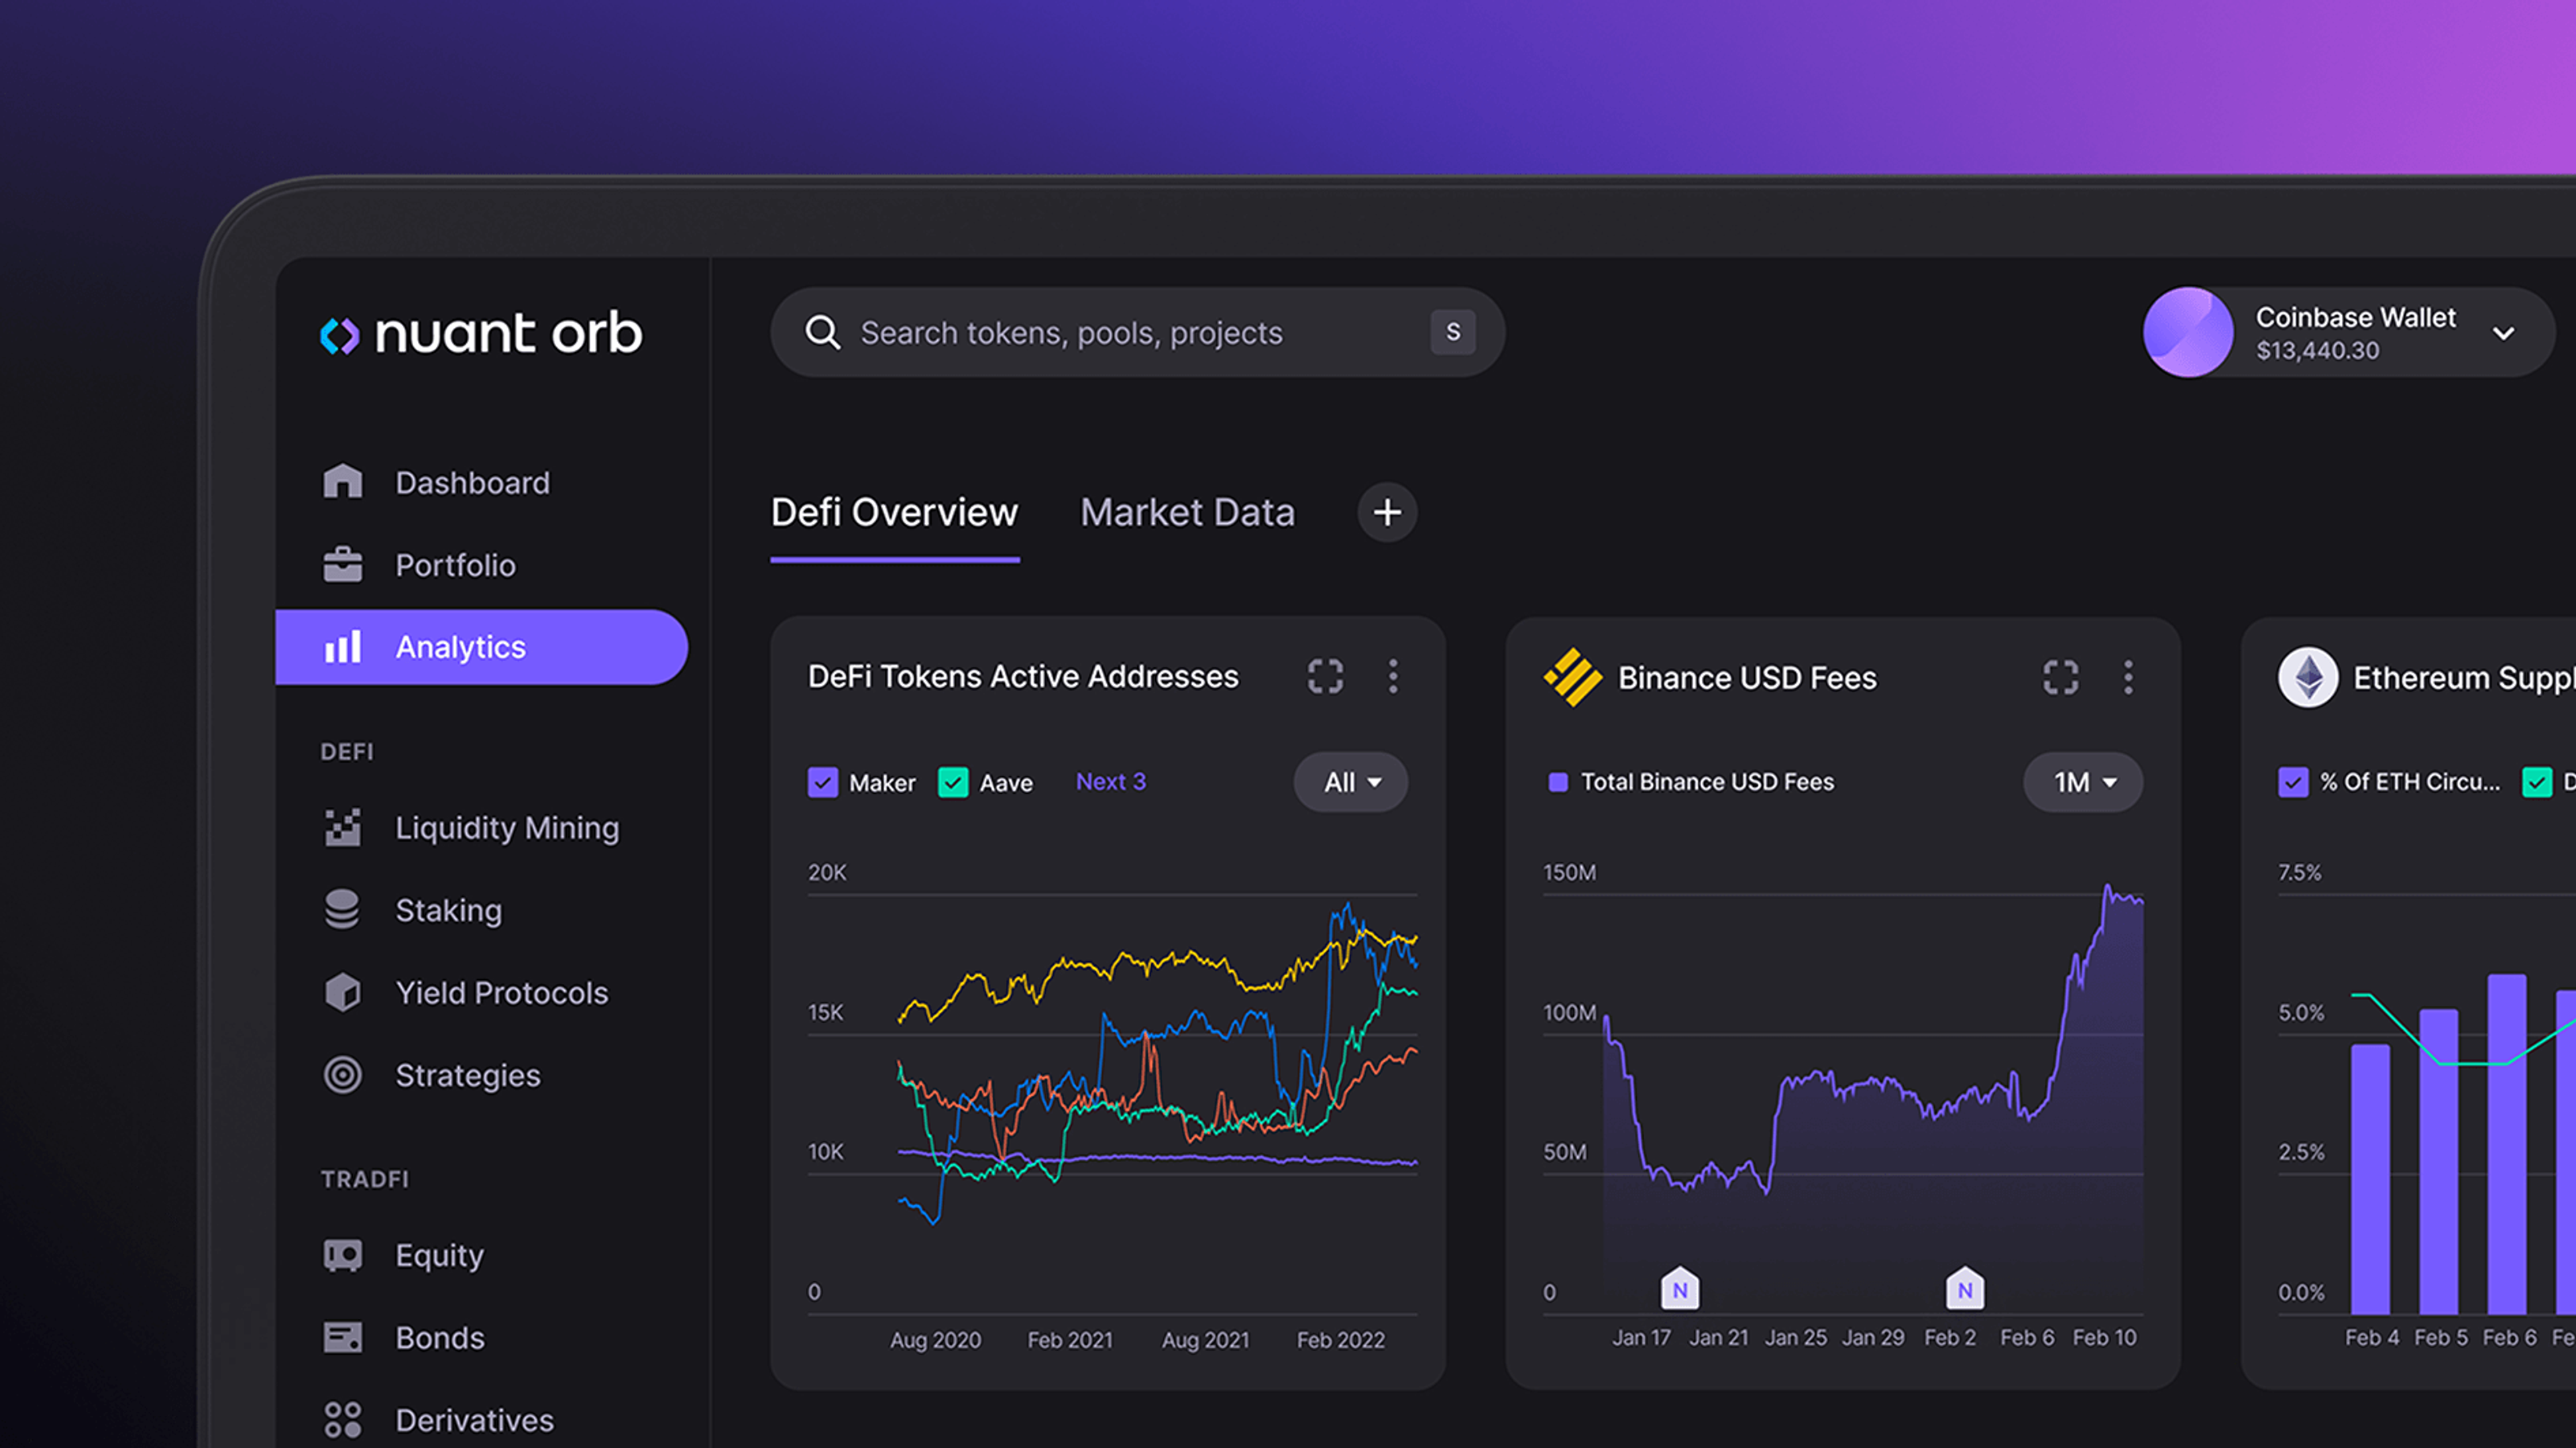2576x1448 pixels.
Task: Select the Yield Protocols cube icon
Action: [343, 992]
